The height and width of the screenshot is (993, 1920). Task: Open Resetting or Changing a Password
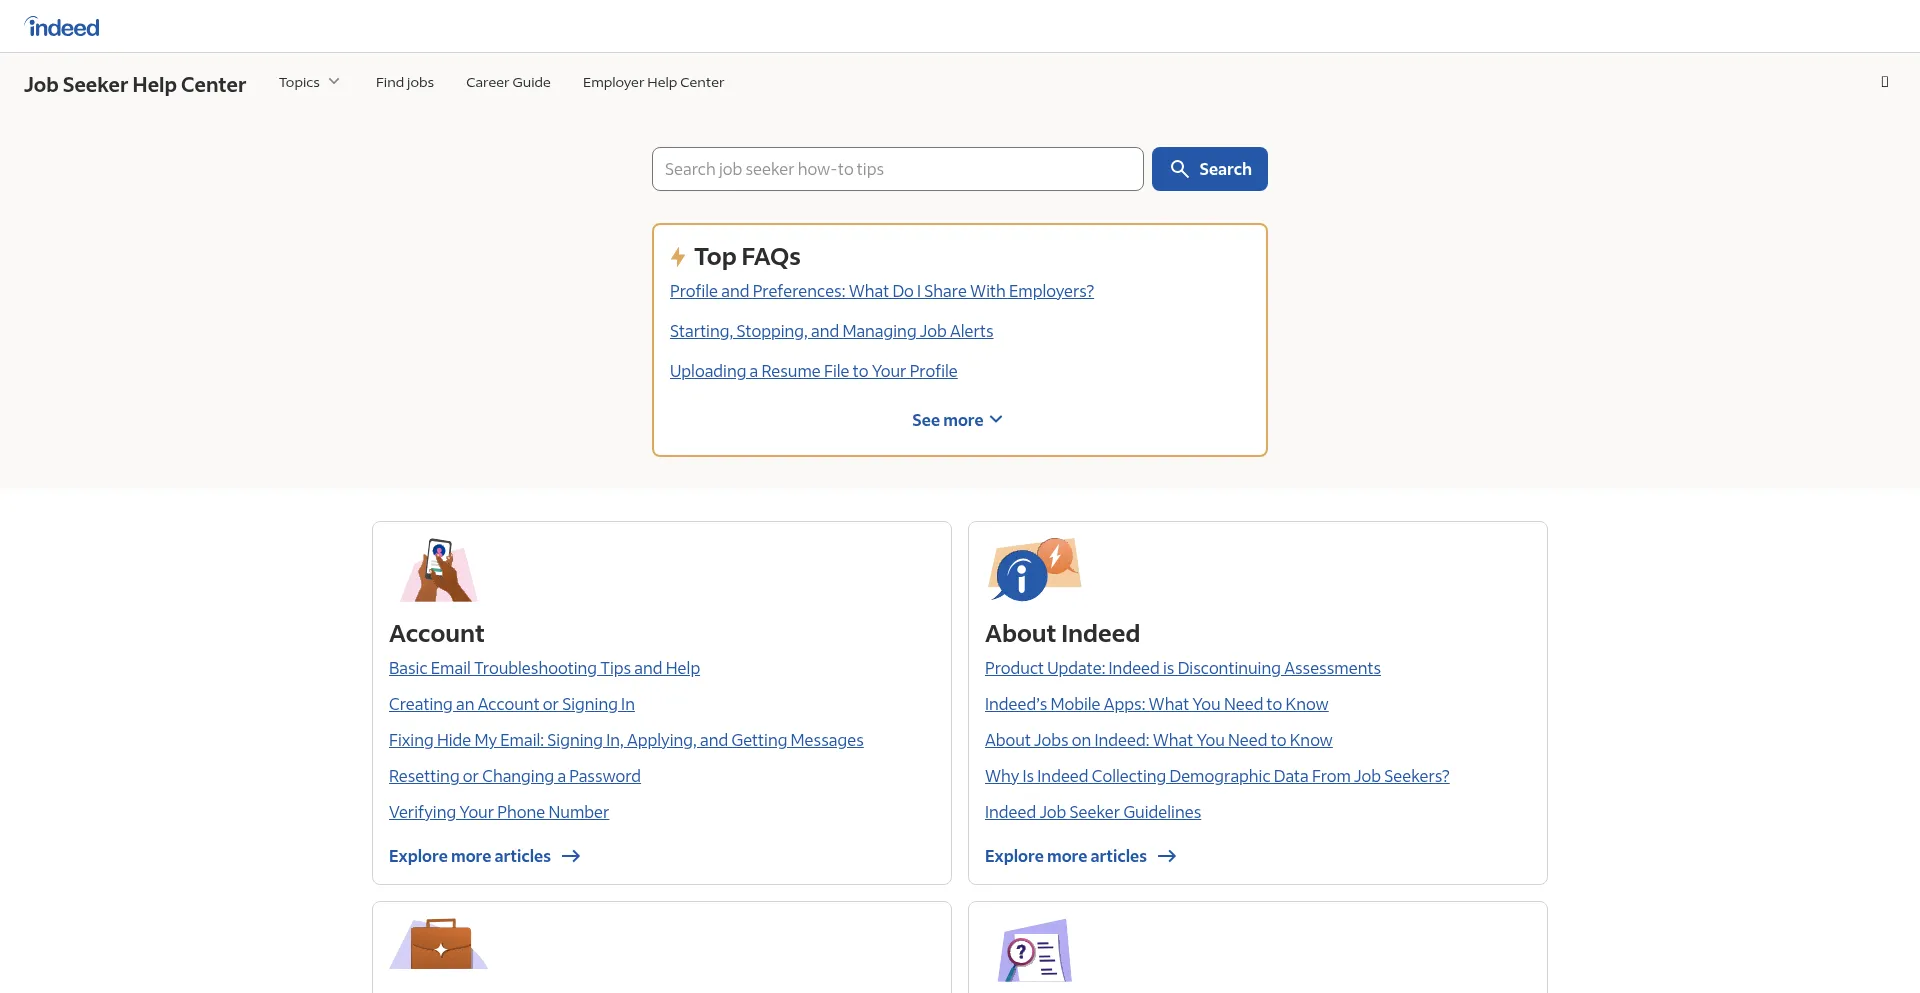click(514, 776)
